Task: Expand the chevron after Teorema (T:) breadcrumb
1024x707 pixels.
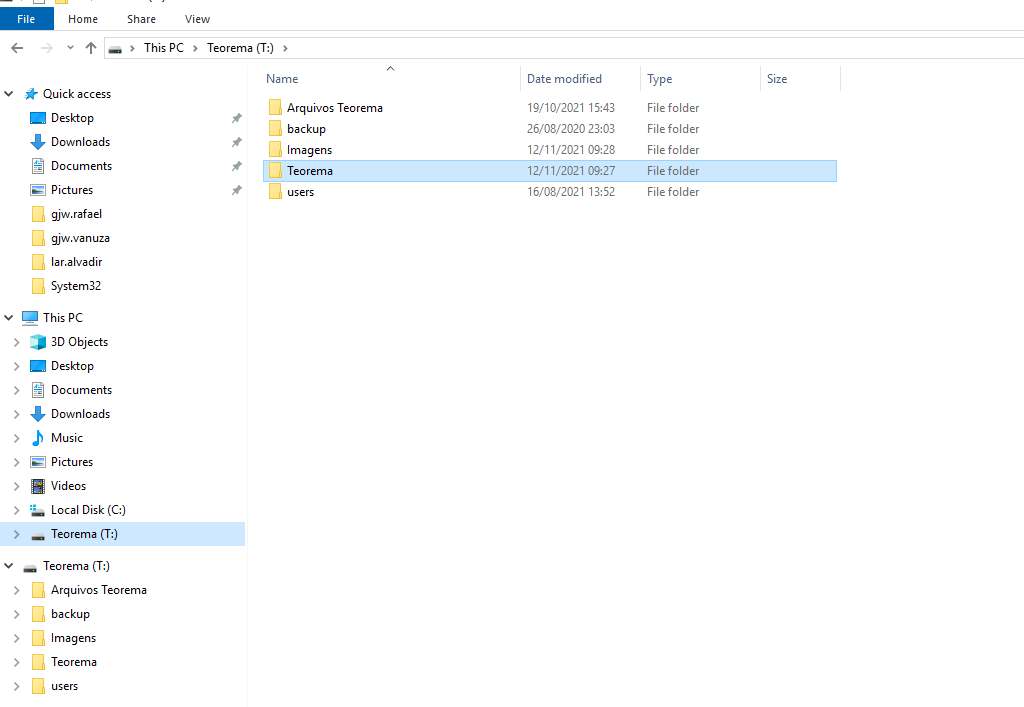Action: coord(285,48)
